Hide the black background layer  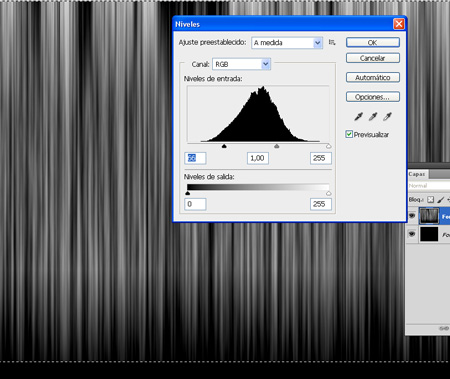pyautogui.click(x=412, y=234)
